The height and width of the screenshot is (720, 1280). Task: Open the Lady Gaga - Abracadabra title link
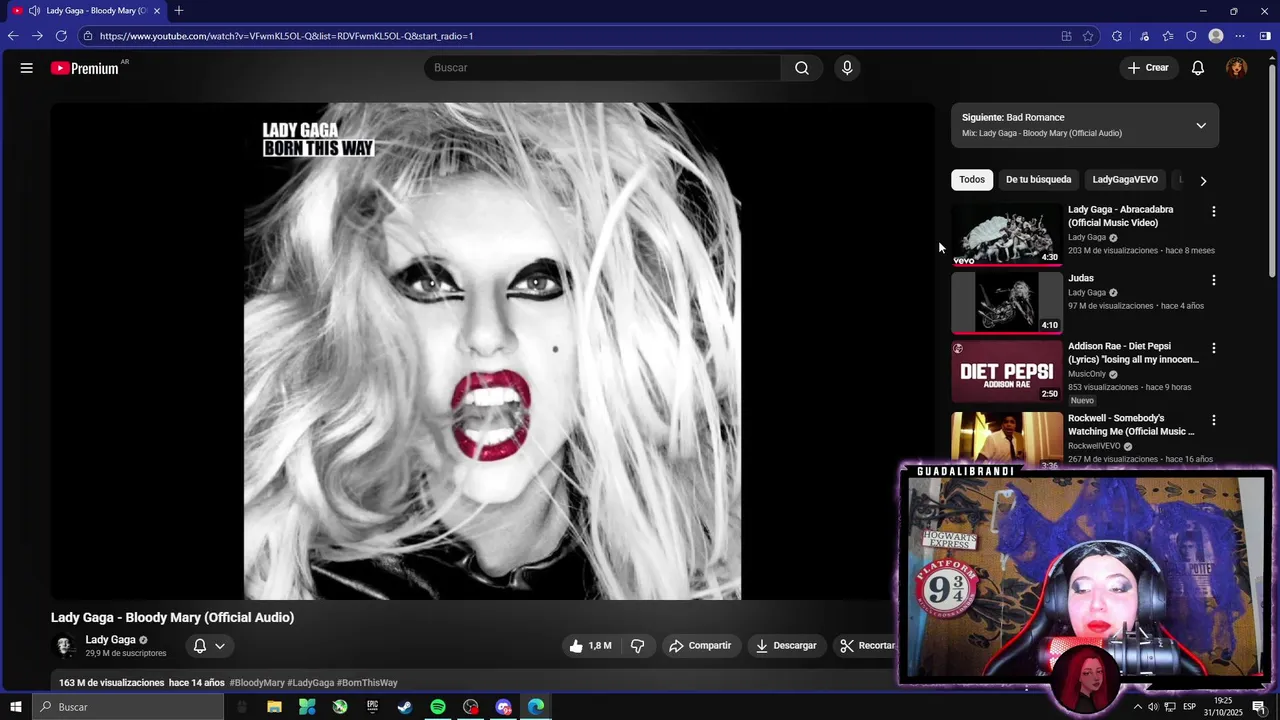pyautogui.click(x=1120, y=216)
